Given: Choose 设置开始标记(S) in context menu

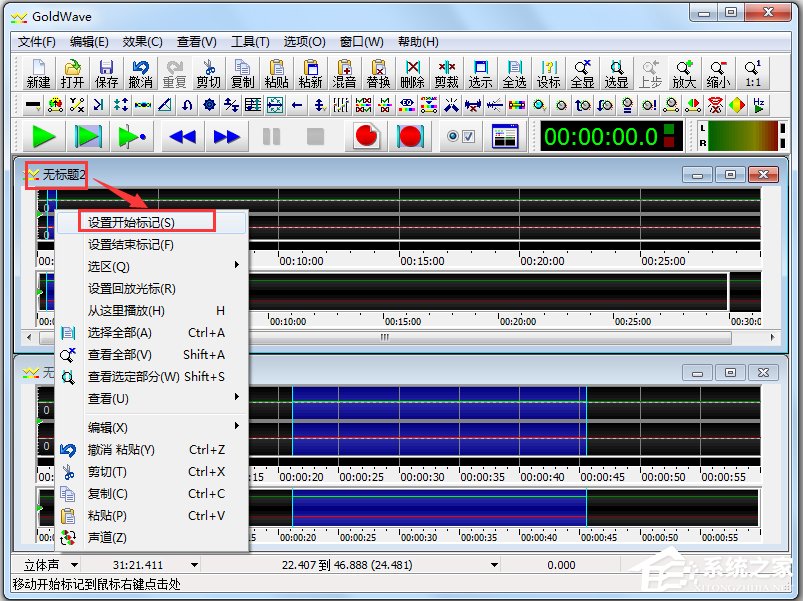Looking at the screenshot, I should 153,222.
